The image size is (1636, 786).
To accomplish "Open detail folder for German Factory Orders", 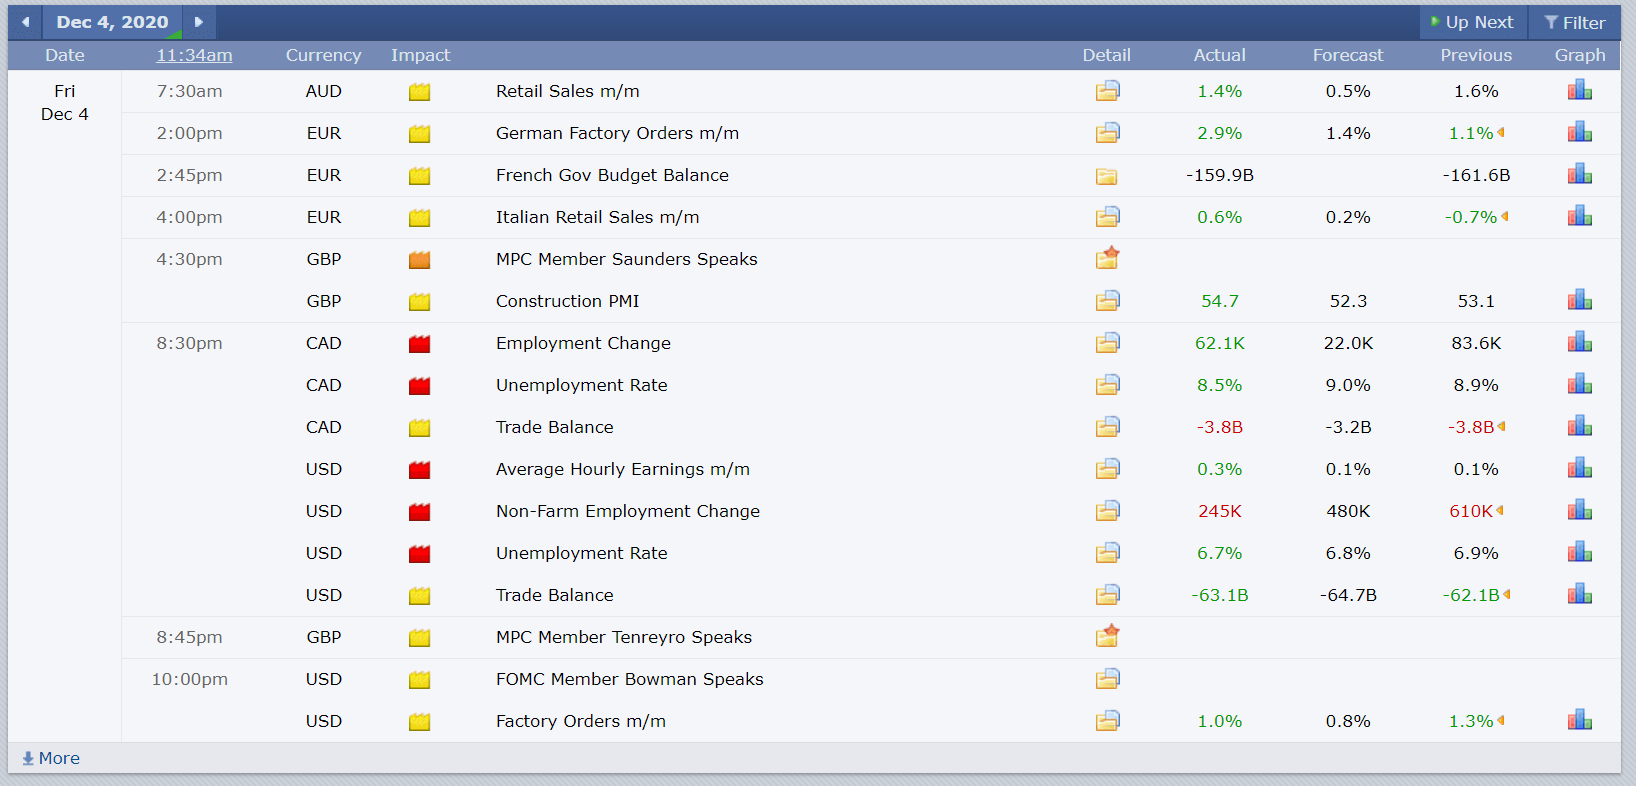I will pos(1107,133).
